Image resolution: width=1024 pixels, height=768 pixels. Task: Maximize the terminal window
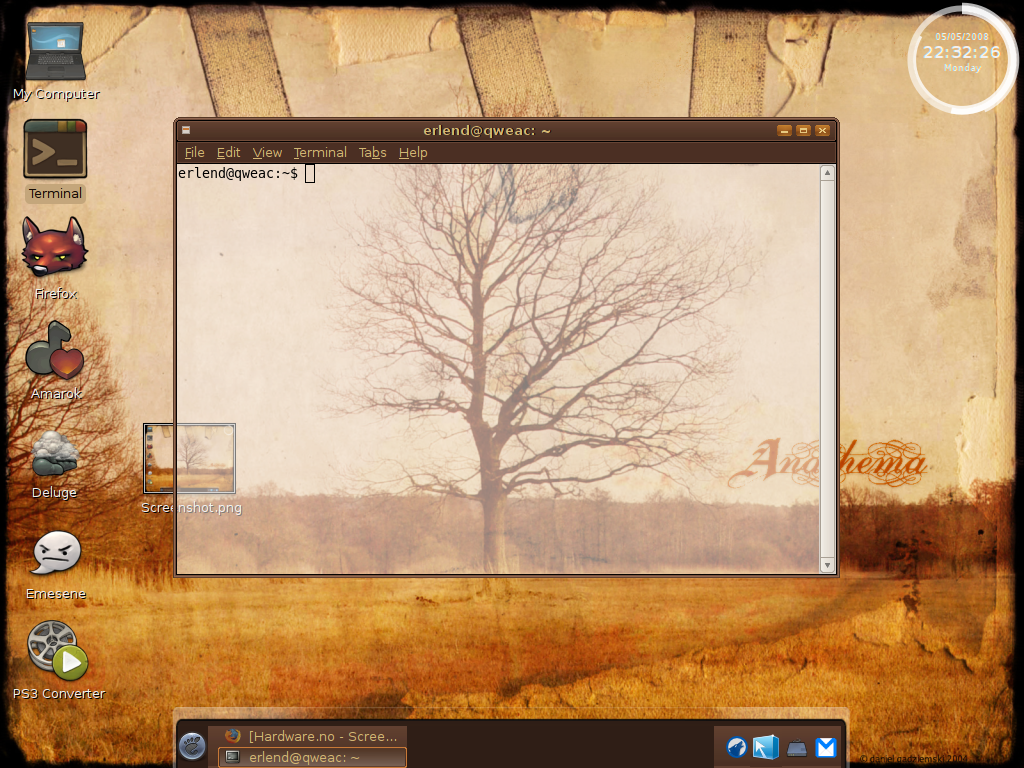click(x=803, y=131)
